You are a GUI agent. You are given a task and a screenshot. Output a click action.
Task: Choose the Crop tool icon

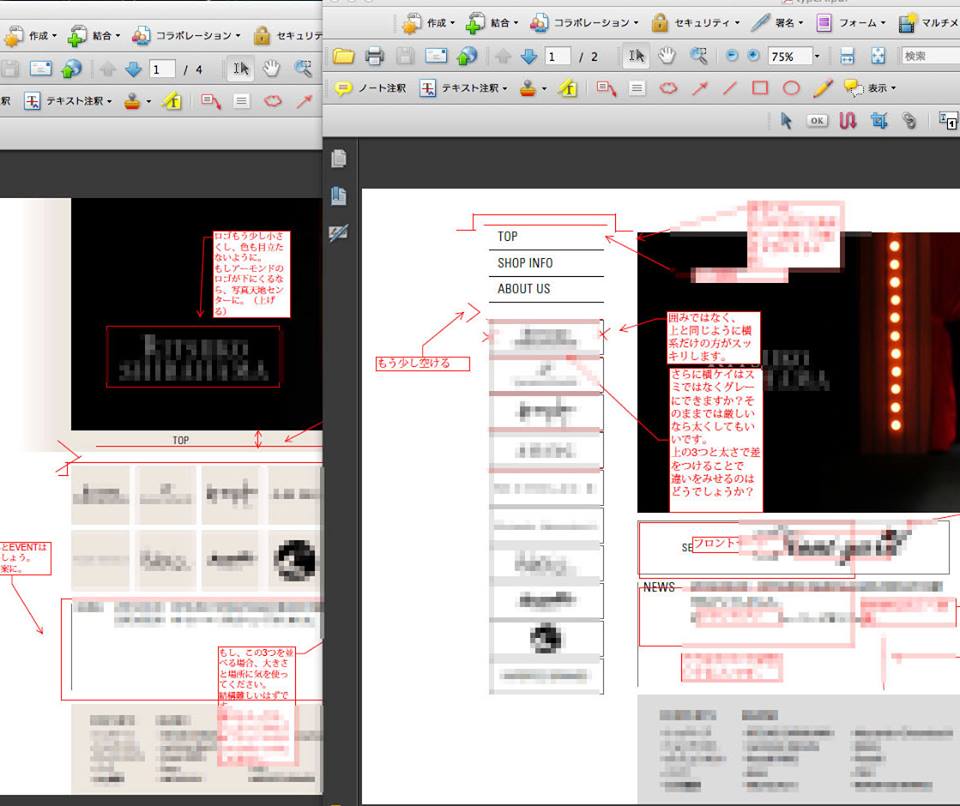pos(879,121)
